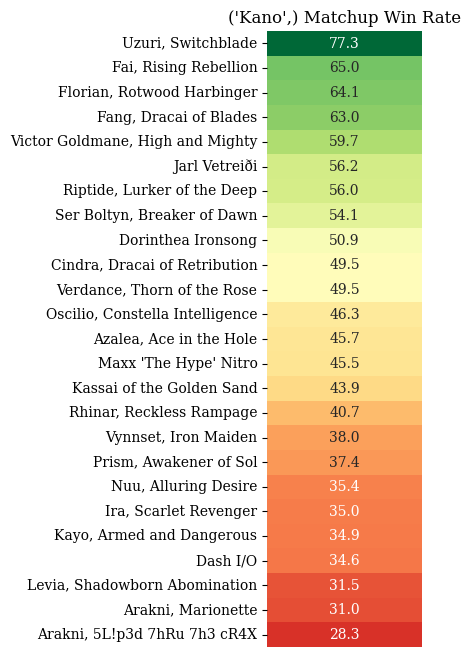Click the Maxx 'The Hype' Nitro label

178,363
